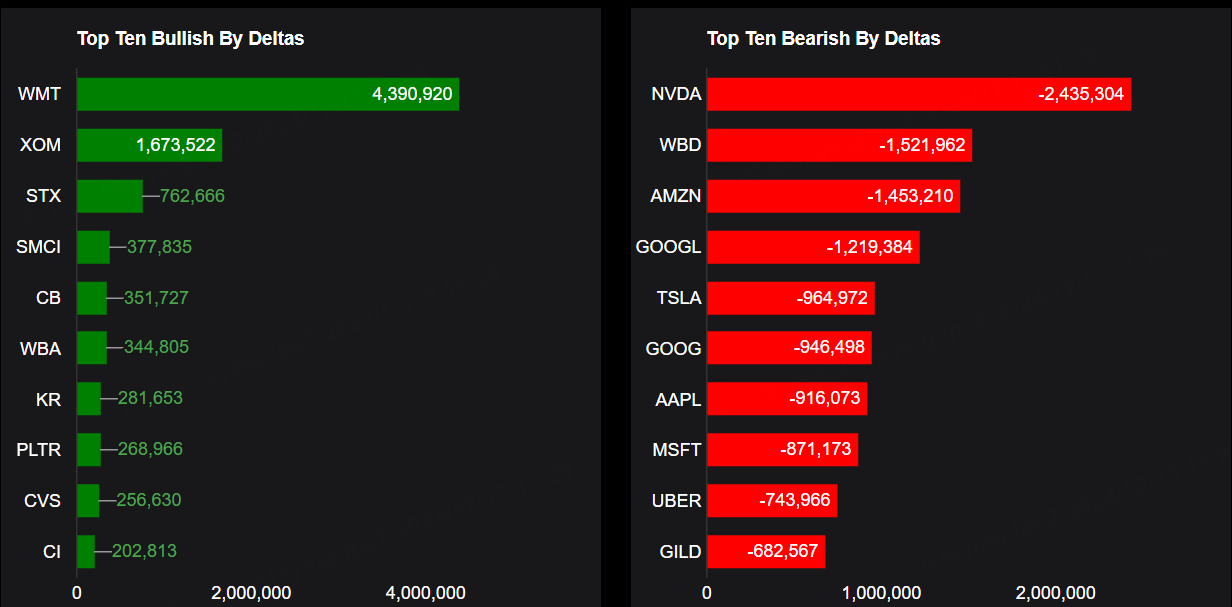Click the value 1,673,522
Image resolution: width=1232 pixels, height=607 pixels.
pos(176,145)
